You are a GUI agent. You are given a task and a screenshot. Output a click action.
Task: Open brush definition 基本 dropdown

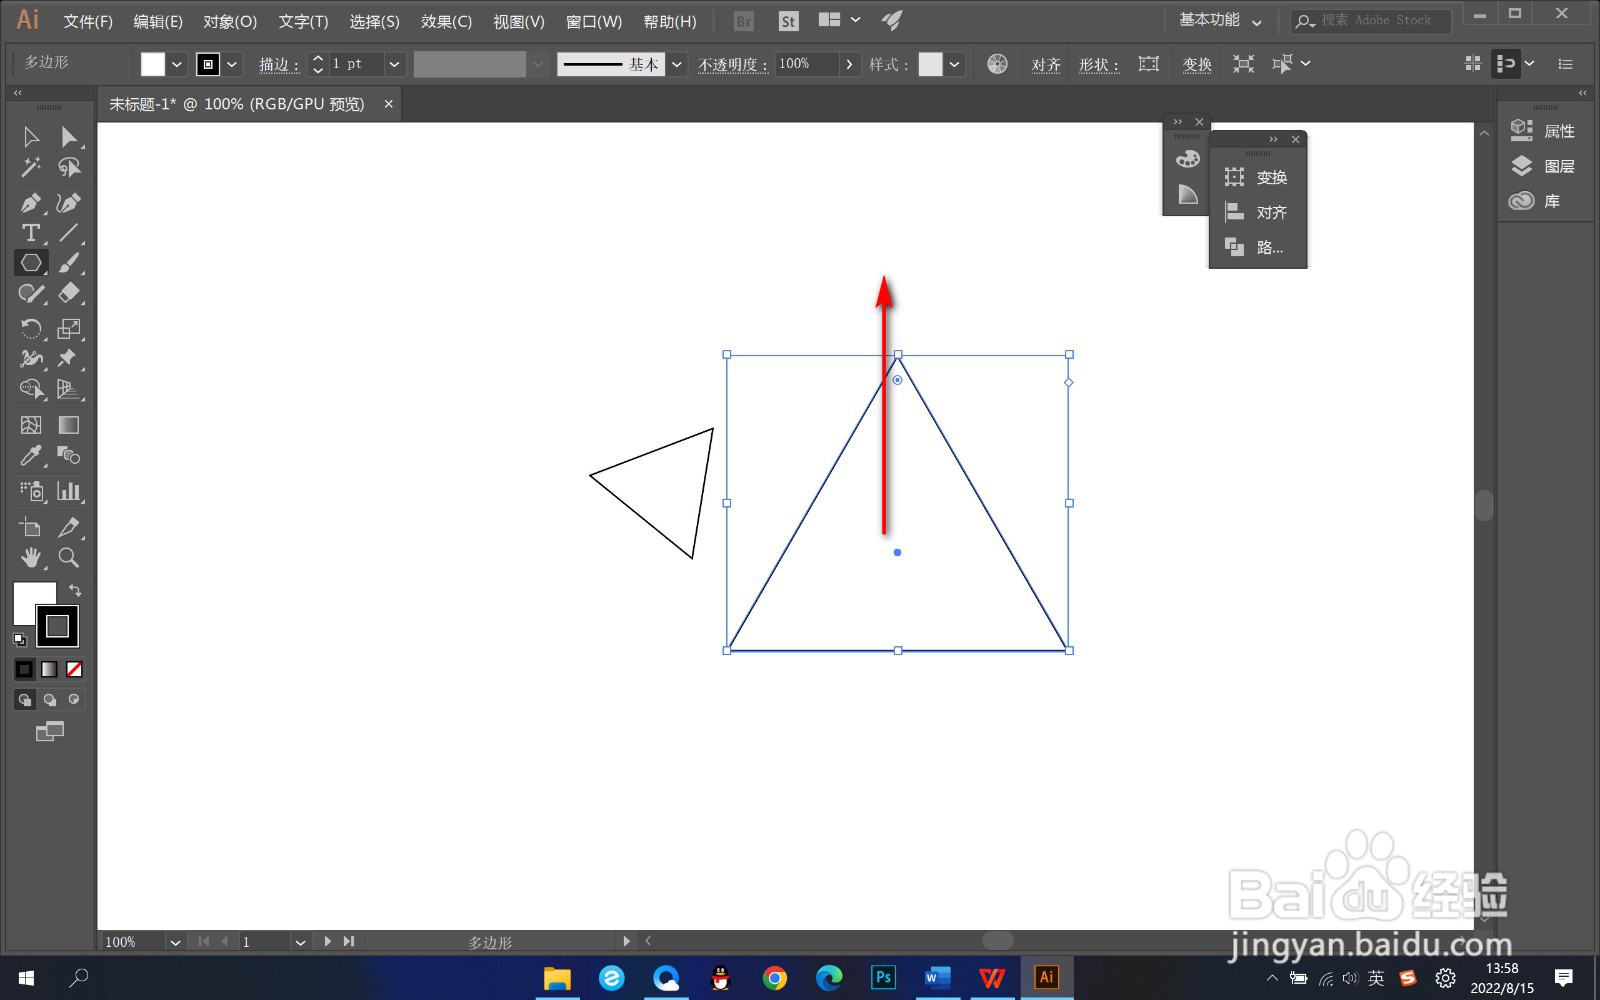point(677,64)
